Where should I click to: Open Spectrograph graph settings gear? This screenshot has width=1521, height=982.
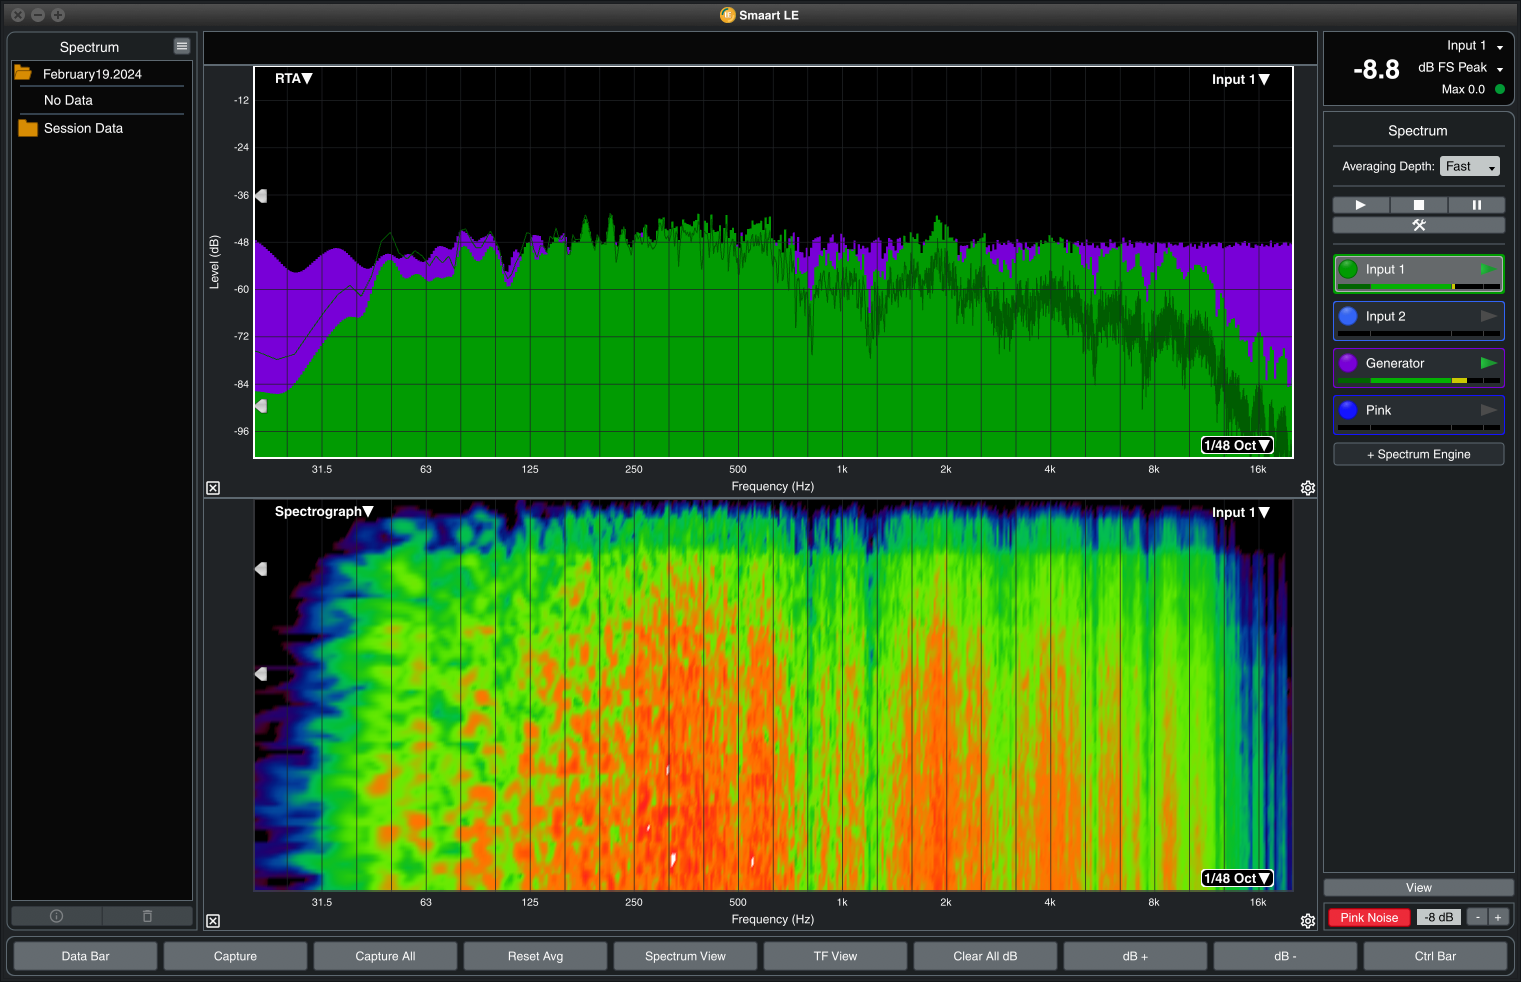click(1307, 921)
